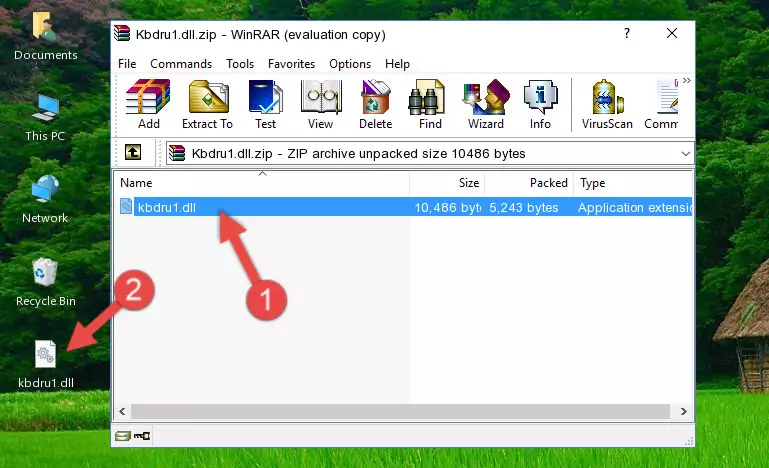Screen dimensions: 769x468
Task: Show archive Info icon
Action: 540,104
